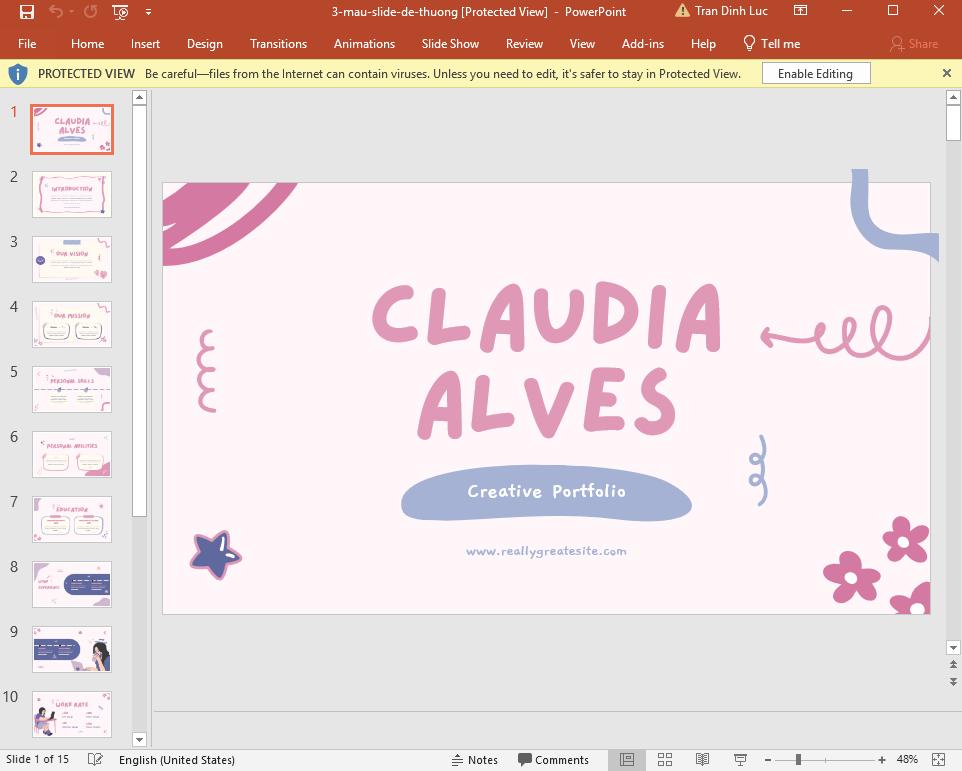Start presentation from beginning icon

(x=120, y=12)
